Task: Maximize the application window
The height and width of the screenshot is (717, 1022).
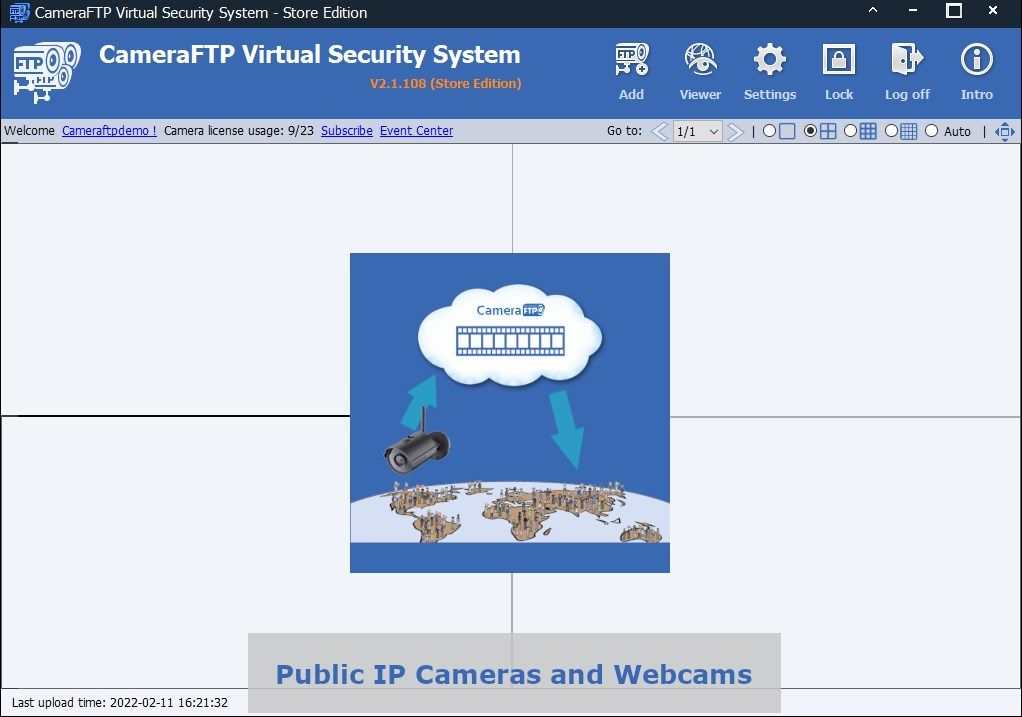Action: click(954, 10)
